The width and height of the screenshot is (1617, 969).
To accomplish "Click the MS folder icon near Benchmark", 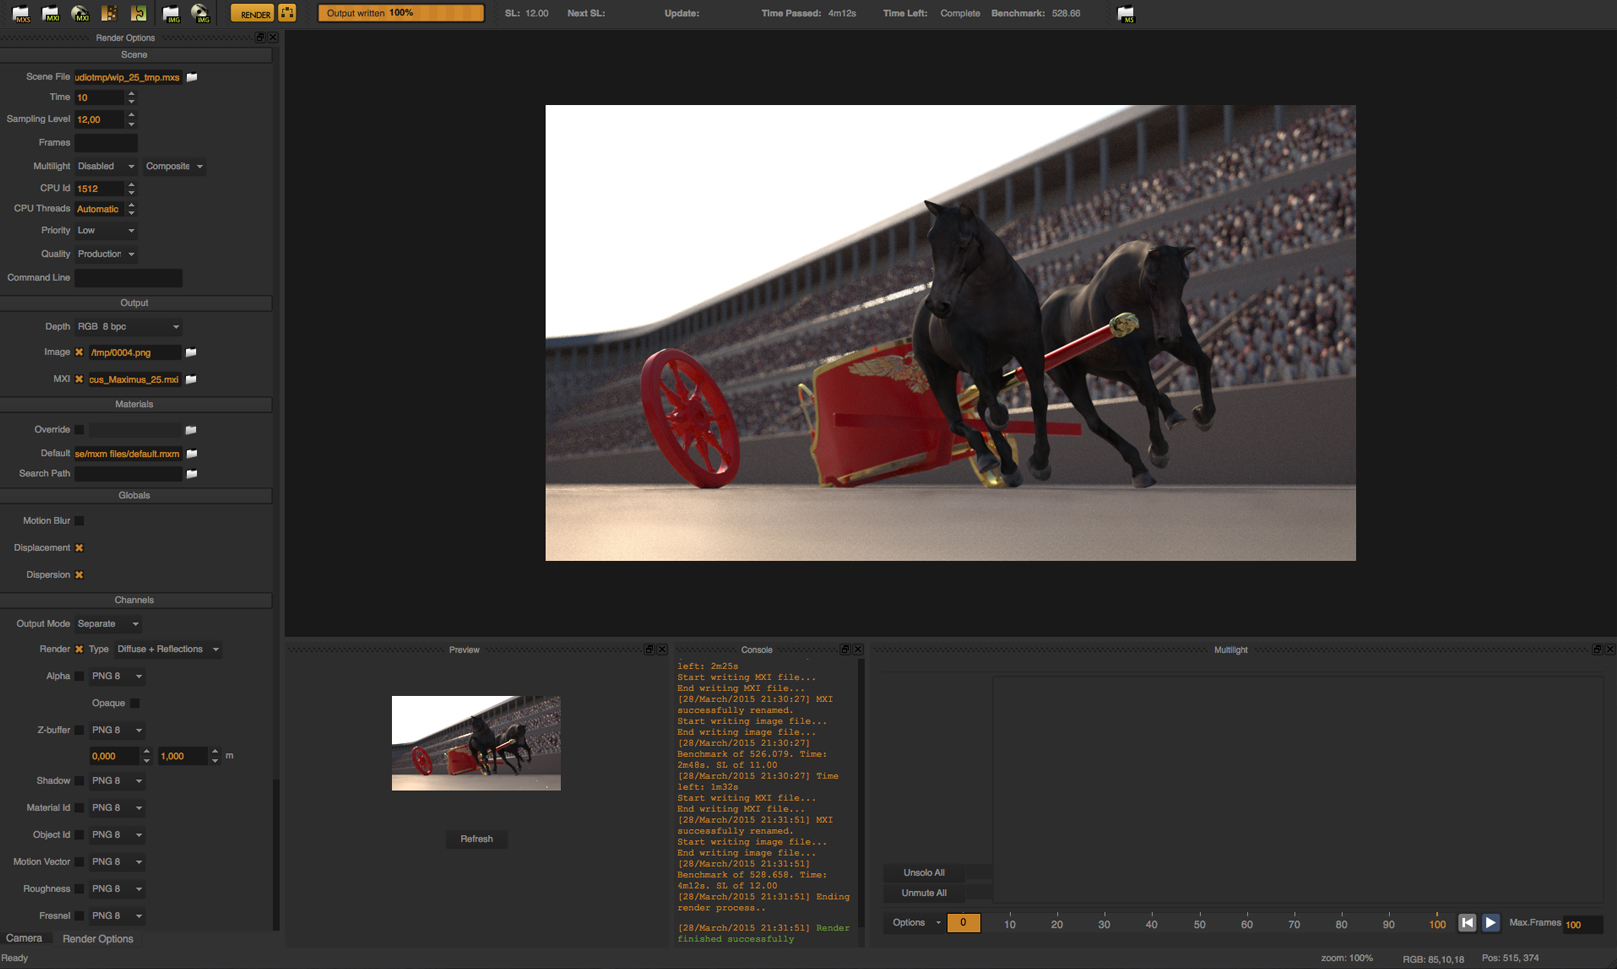I will 1126,14.
